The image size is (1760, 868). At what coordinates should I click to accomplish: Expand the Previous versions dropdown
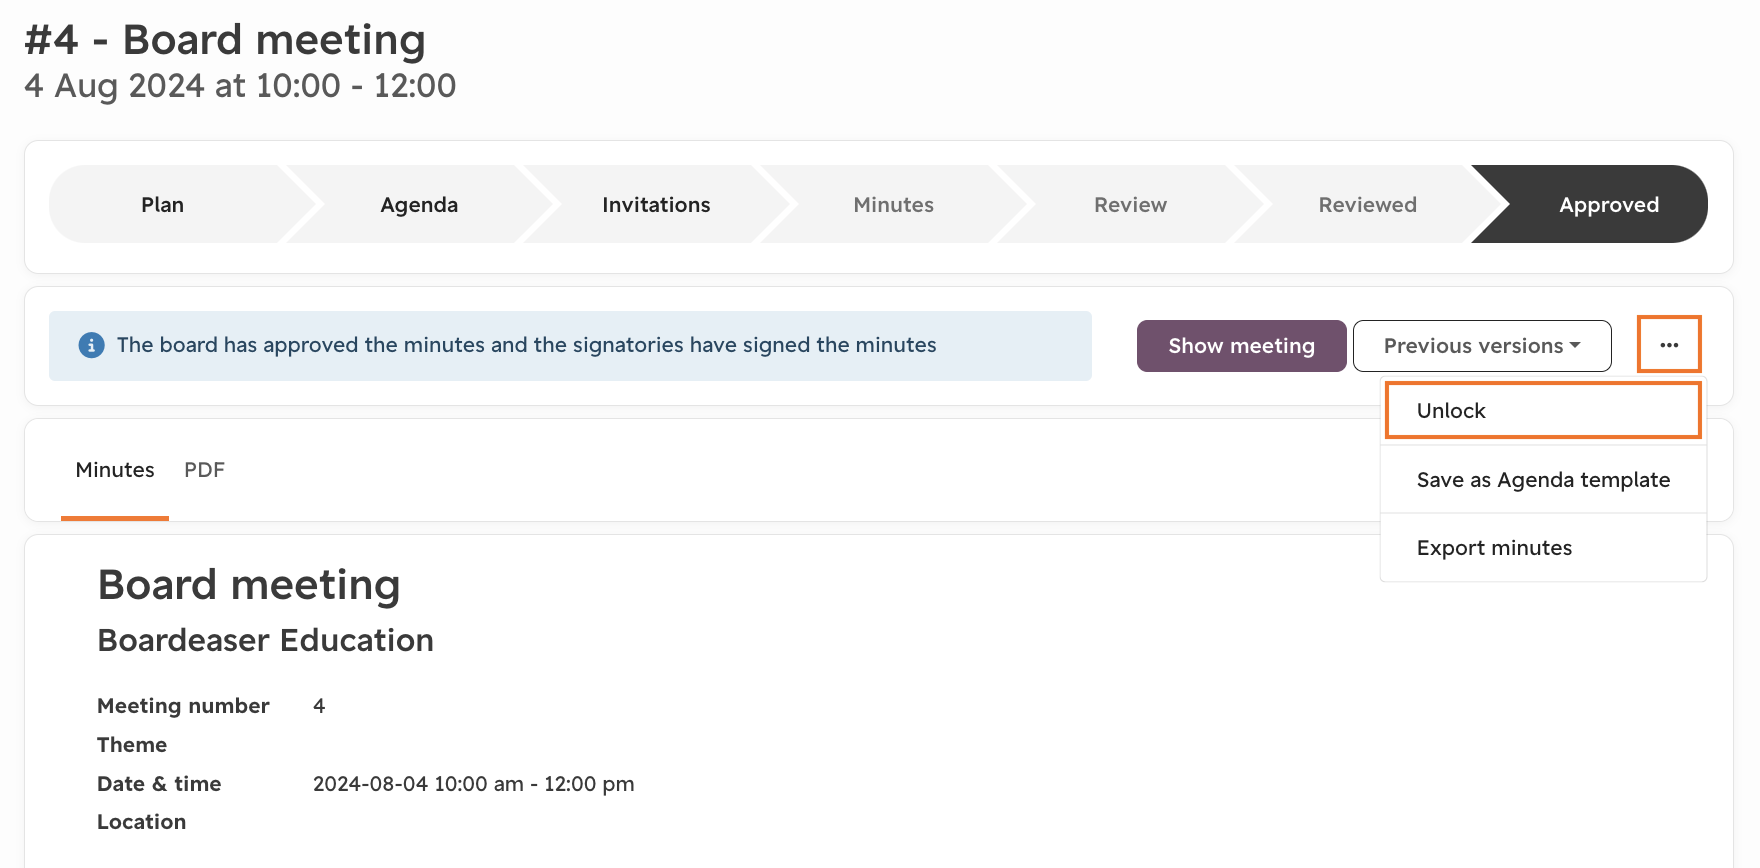click(x=1482, y=346)
